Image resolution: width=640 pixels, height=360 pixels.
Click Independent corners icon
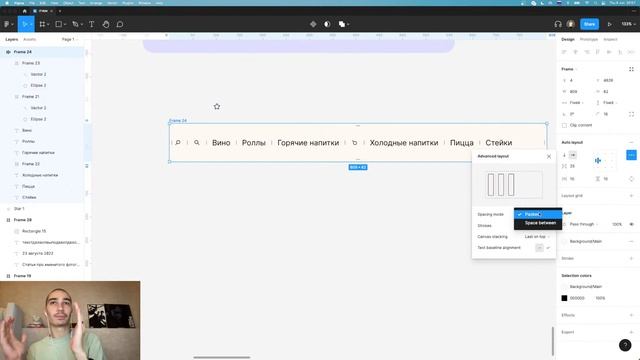(x=631, y=114)
